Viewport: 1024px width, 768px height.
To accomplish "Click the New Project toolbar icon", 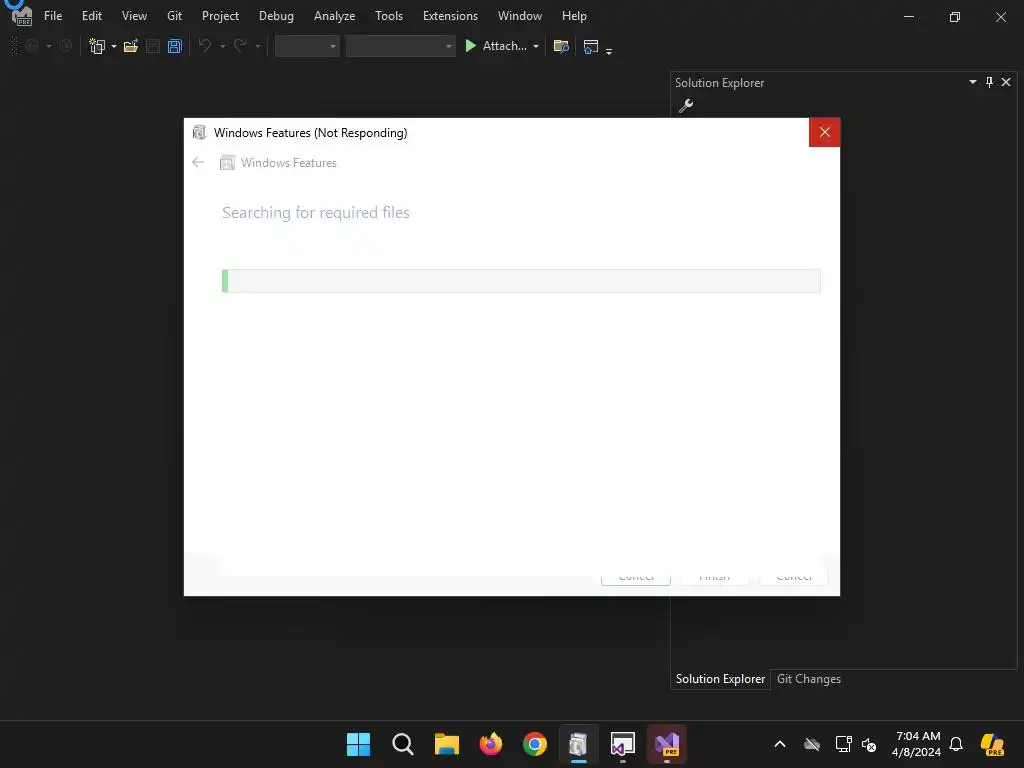I will 97,46.
